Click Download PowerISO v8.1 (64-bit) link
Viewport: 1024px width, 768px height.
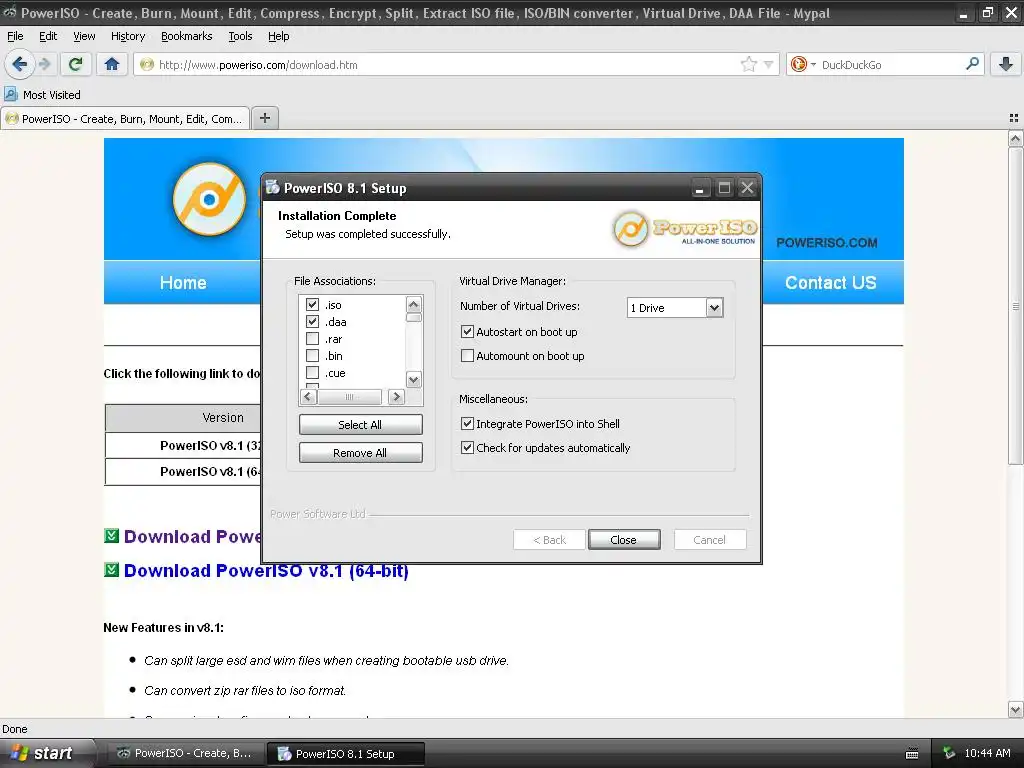pos(266,570)
